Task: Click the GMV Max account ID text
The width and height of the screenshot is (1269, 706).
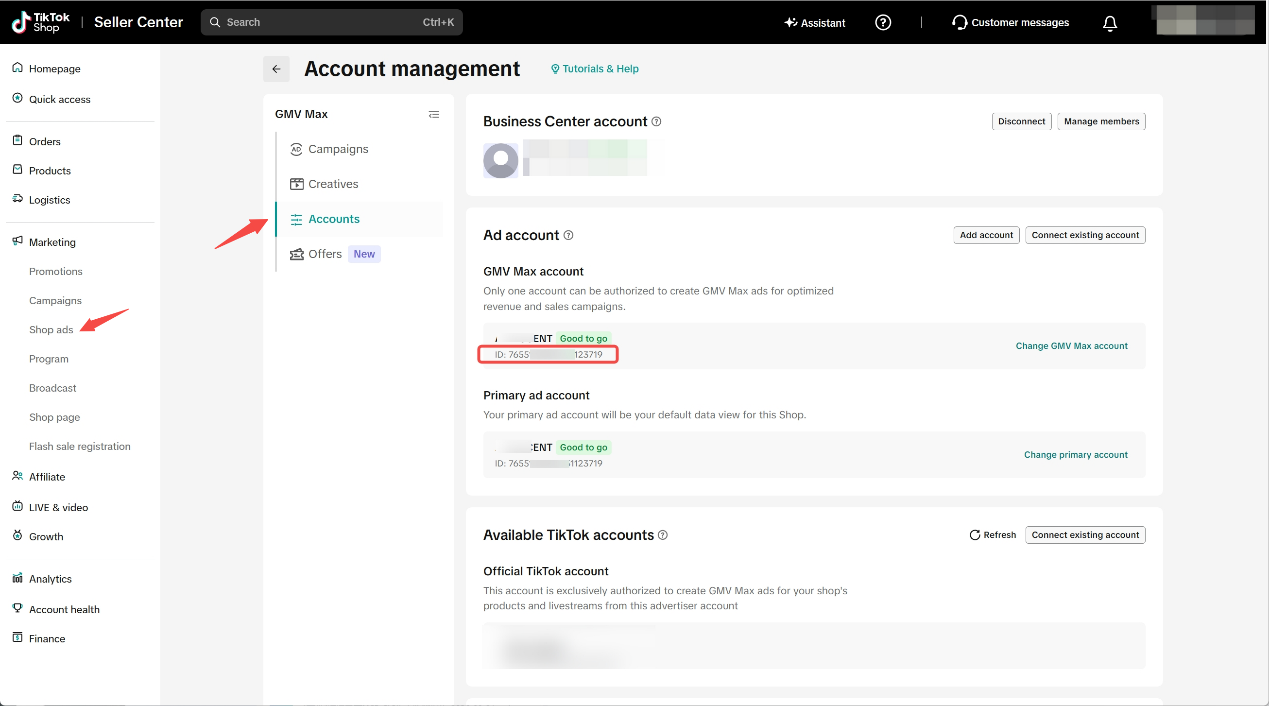Action: [548, 355]
